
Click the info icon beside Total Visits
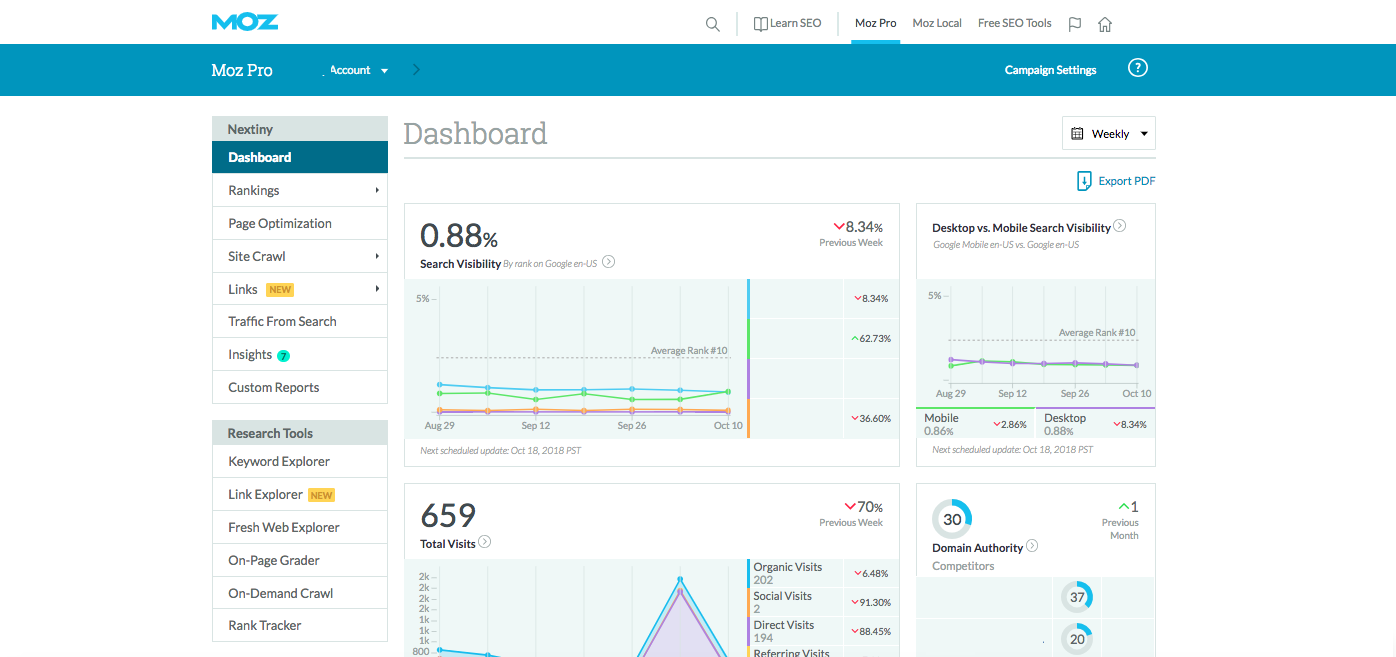click(x=485, y=542)
